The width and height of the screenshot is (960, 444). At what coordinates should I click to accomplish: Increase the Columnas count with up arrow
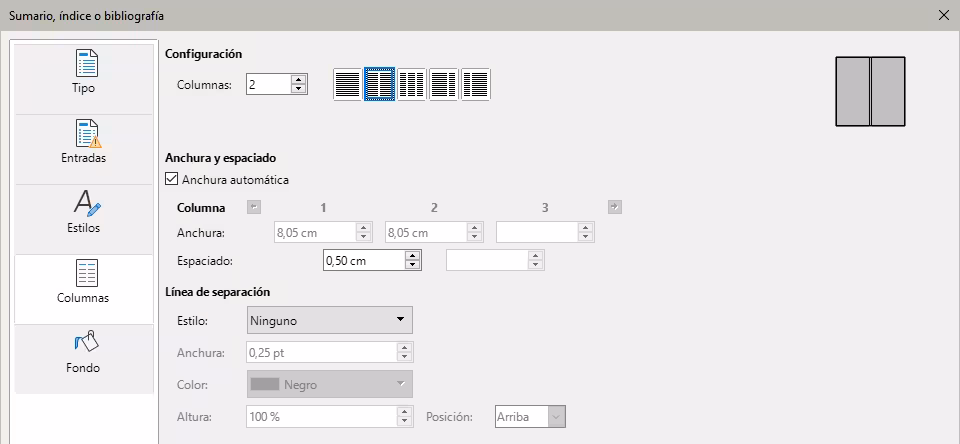[297, 80]
